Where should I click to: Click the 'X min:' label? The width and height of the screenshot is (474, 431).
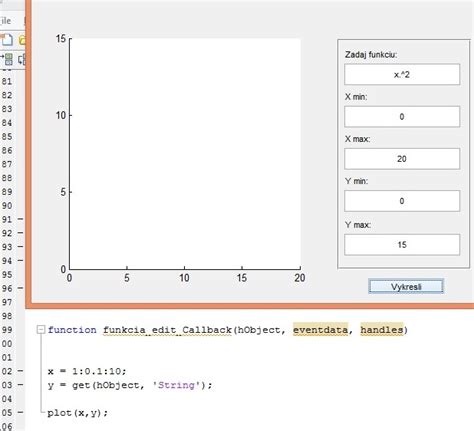click(356, 97)
